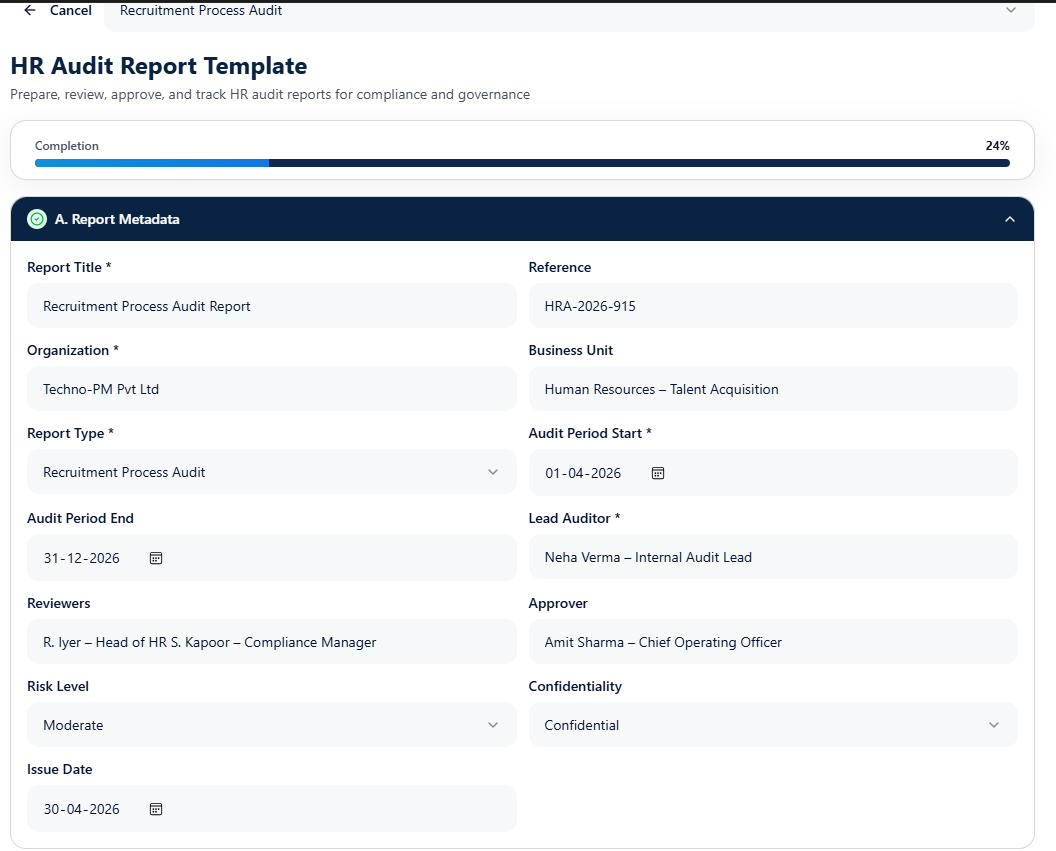The image size is (1056, 851).
Task: Collapse the A. Report Metadata section
Action: (1010, 219)
